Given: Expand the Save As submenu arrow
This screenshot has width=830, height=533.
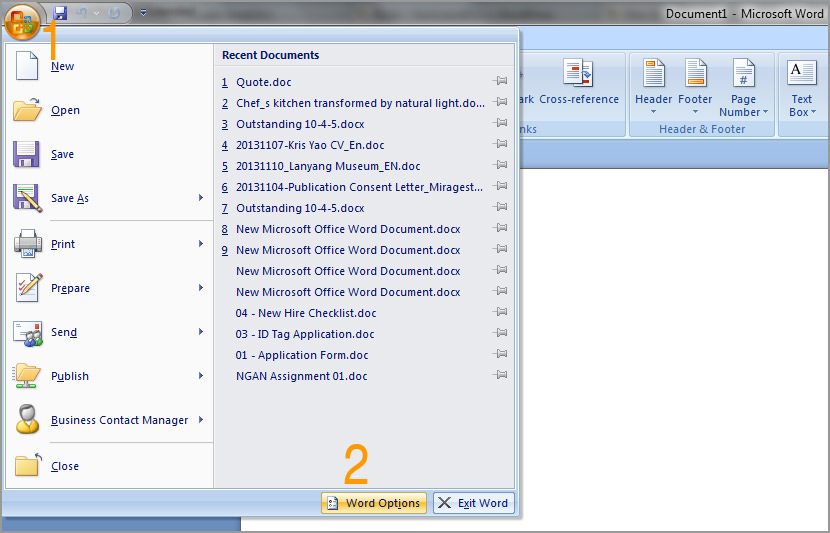Looking at the screenshot, I should [201, 197].
